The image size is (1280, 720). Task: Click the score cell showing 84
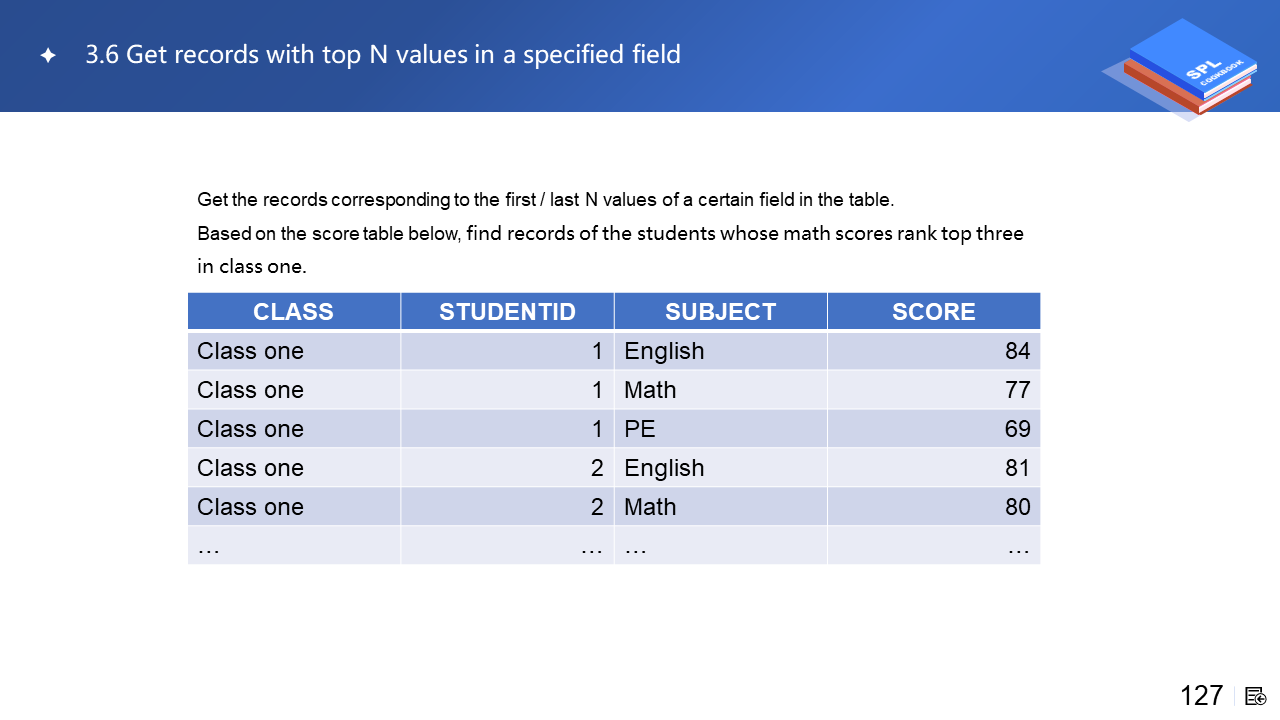click(x=1017, y=351)
